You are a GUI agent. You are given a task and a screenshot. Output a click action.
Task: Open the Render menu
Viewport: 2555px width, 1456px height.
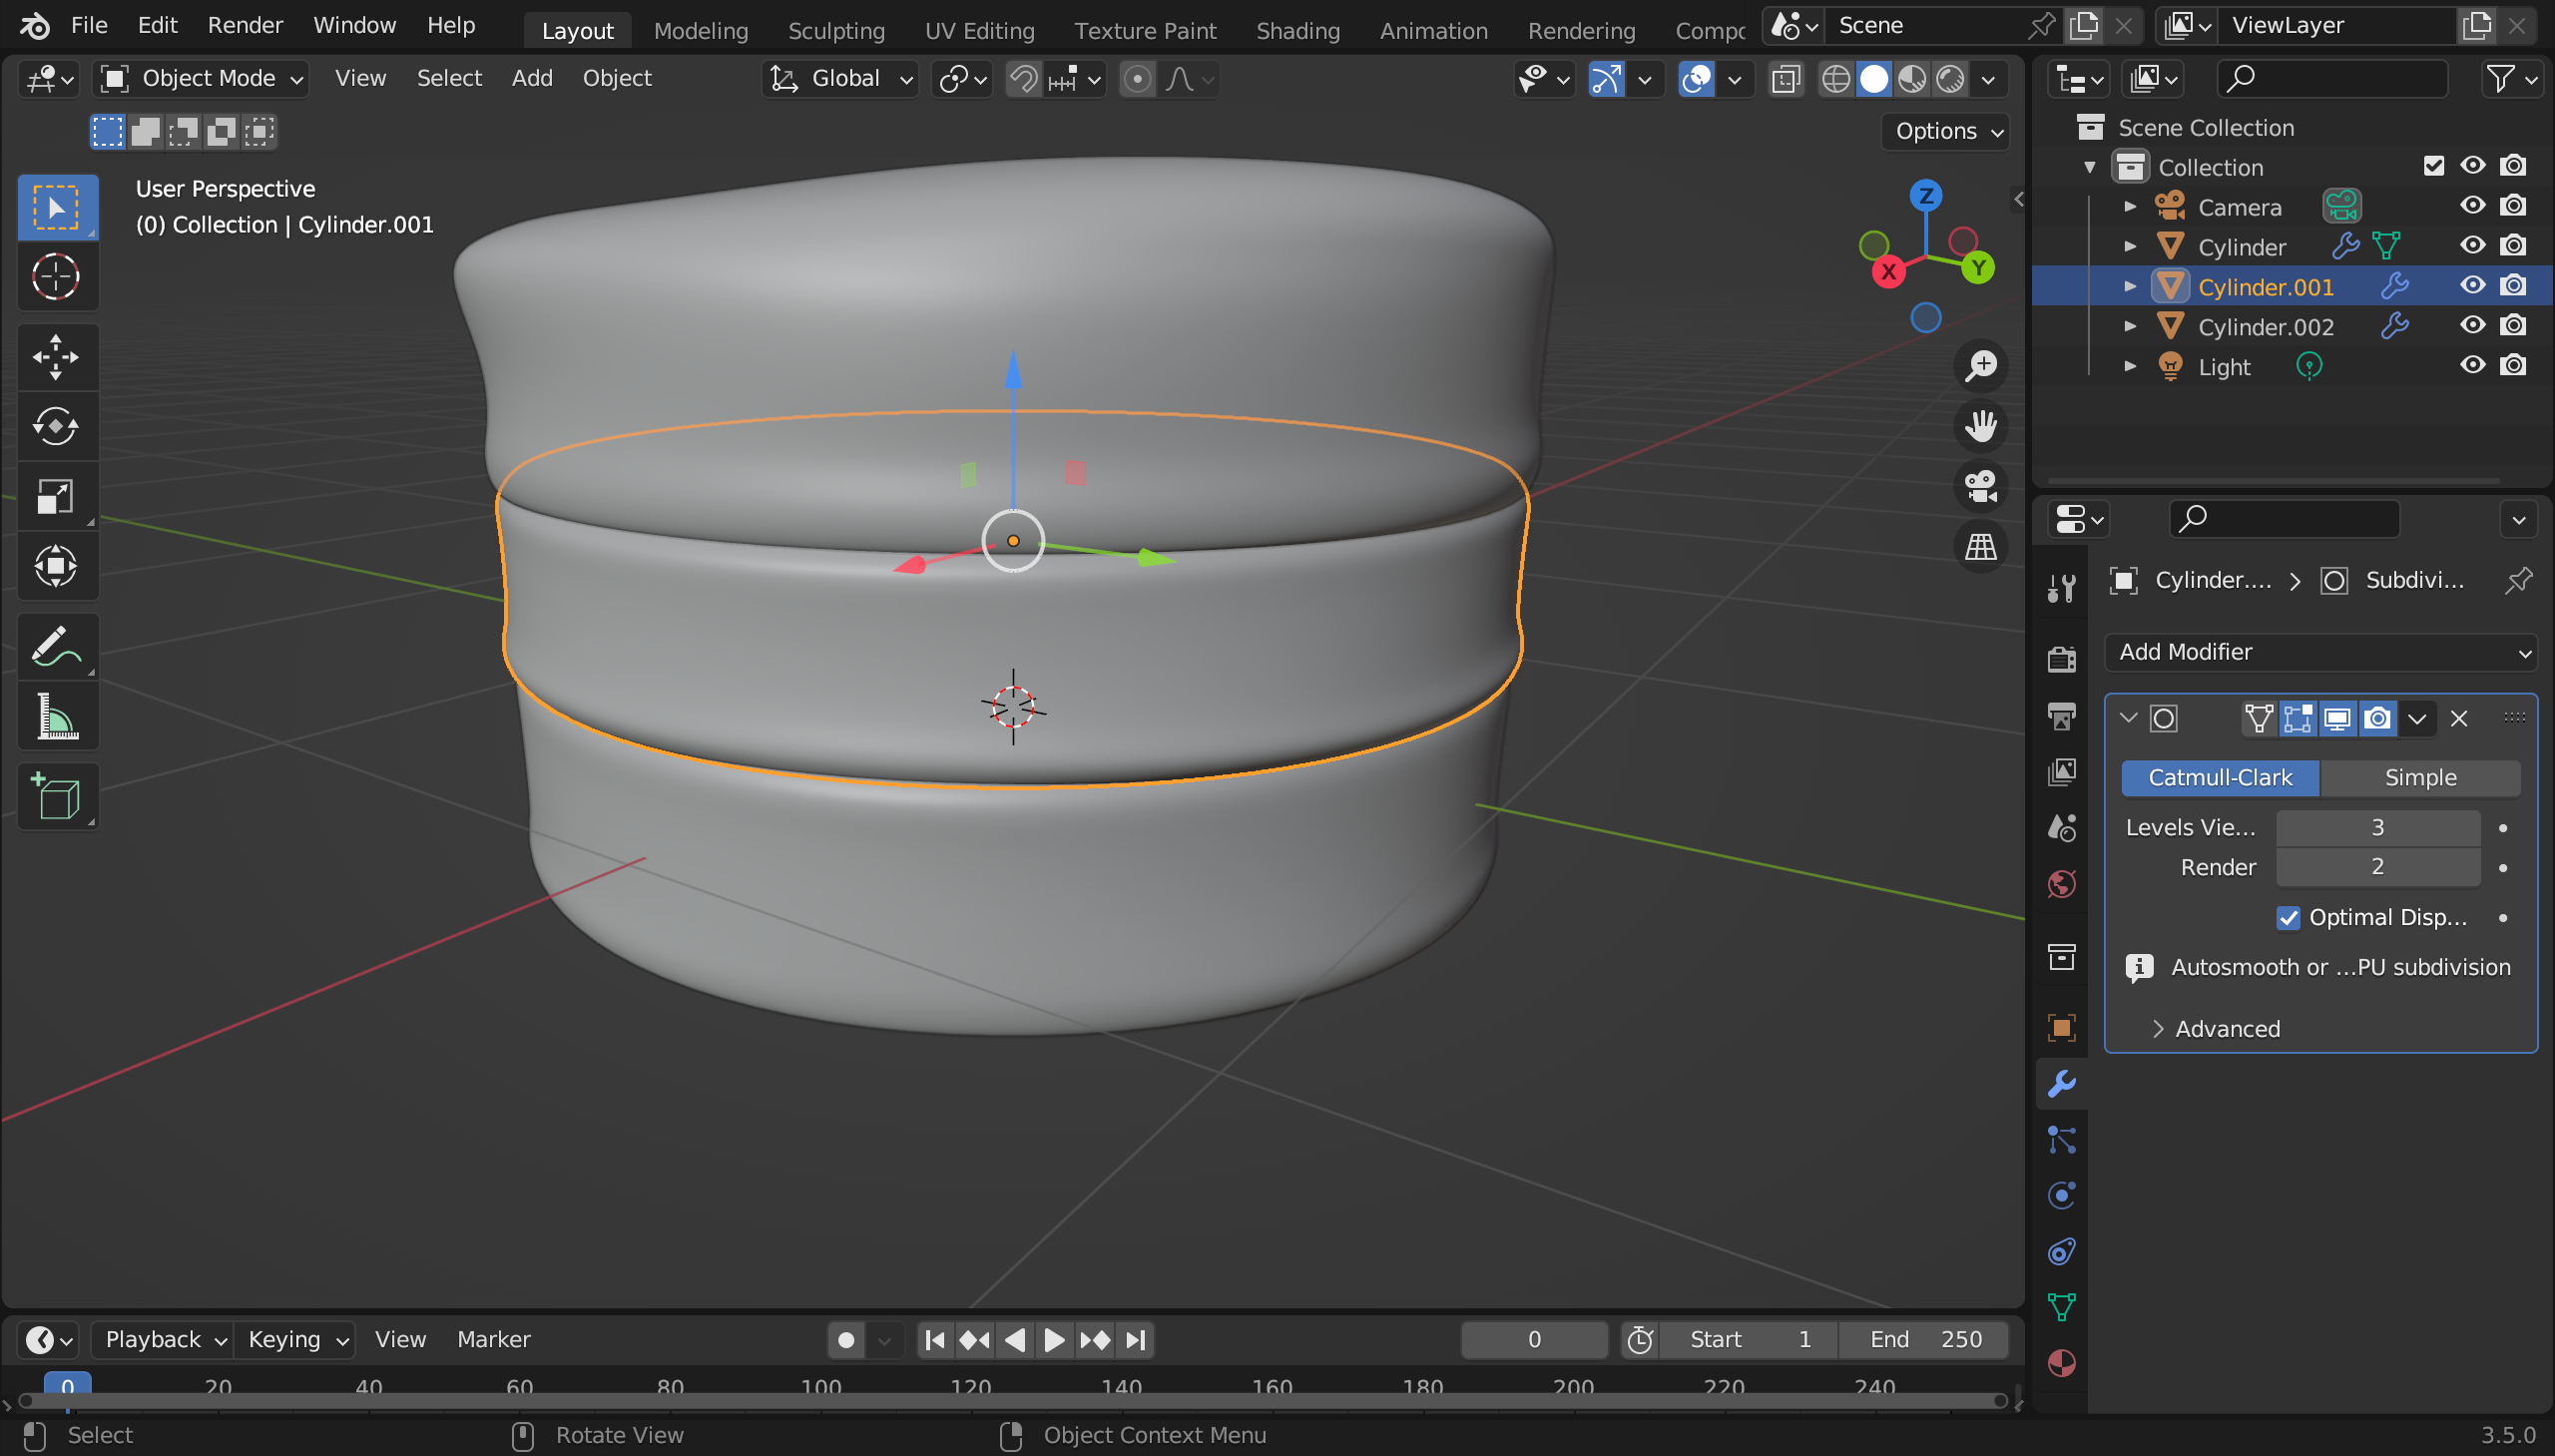245,25
